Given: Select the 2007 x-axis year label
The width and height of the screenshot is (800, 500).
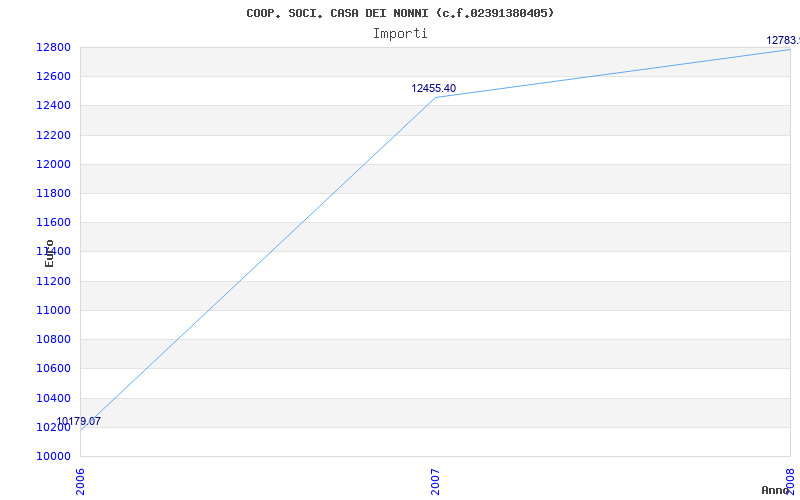Looking at the screenshot, I should click(435, 482).
